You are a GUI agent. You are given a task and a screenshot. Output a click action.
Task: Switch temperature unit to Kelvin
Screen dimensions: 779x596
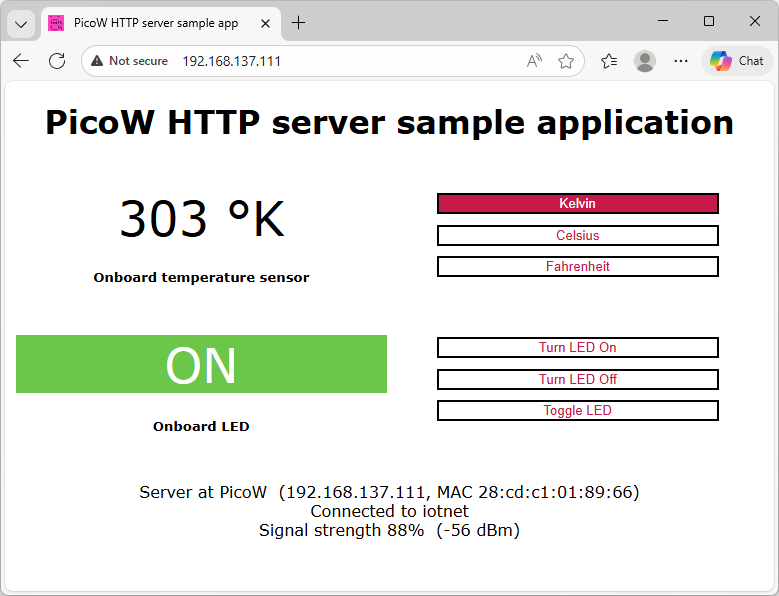[577, 204]
